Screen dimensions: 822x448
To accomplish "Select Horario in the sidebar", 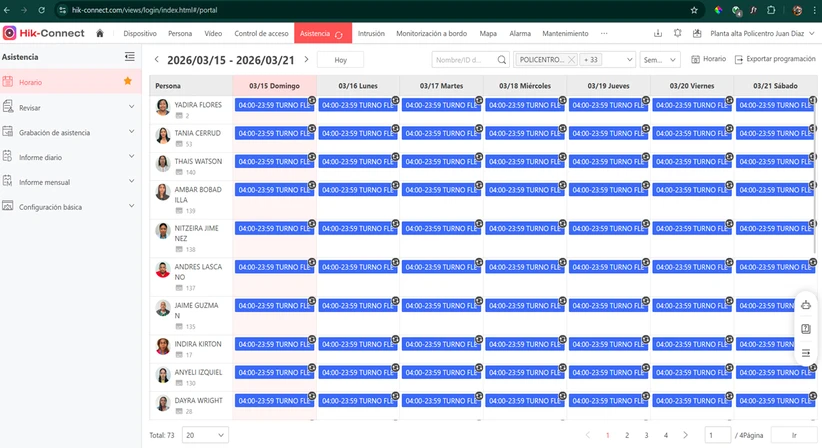I will [71, 82].
